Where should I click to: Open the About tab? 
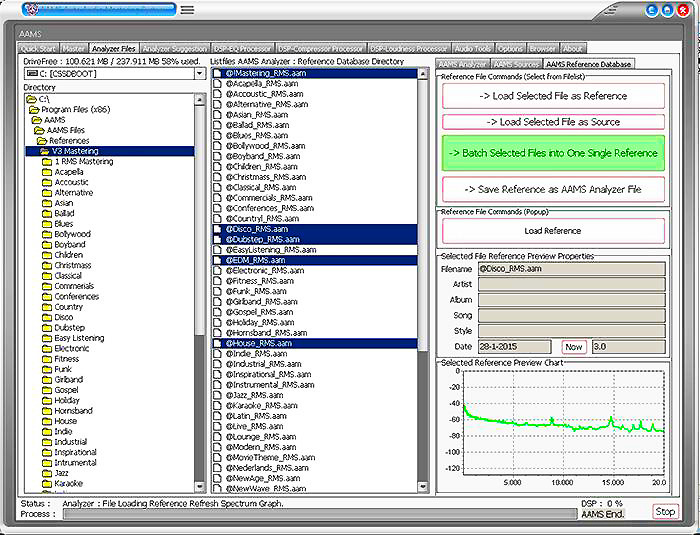coord(572,49)
